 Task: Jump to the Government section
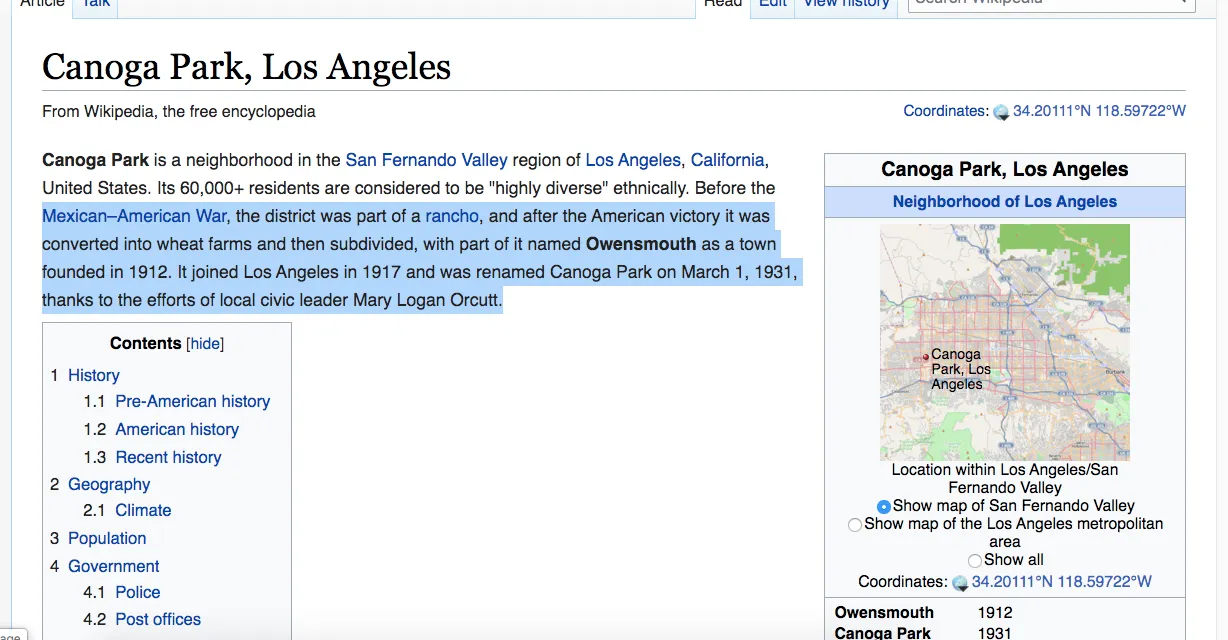114,566
